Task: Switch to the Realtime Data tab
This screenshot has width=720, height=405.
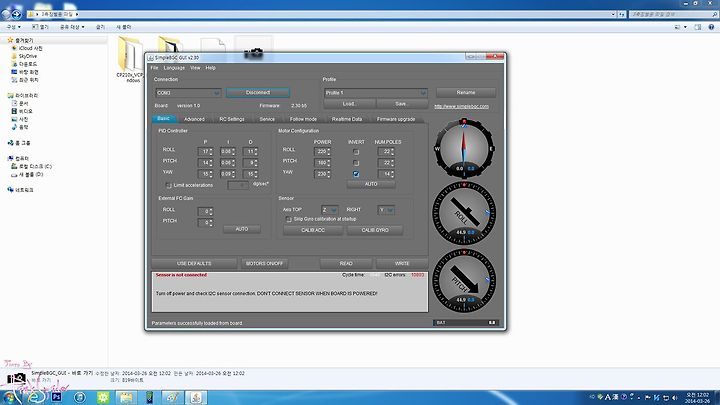Action: 347,119
